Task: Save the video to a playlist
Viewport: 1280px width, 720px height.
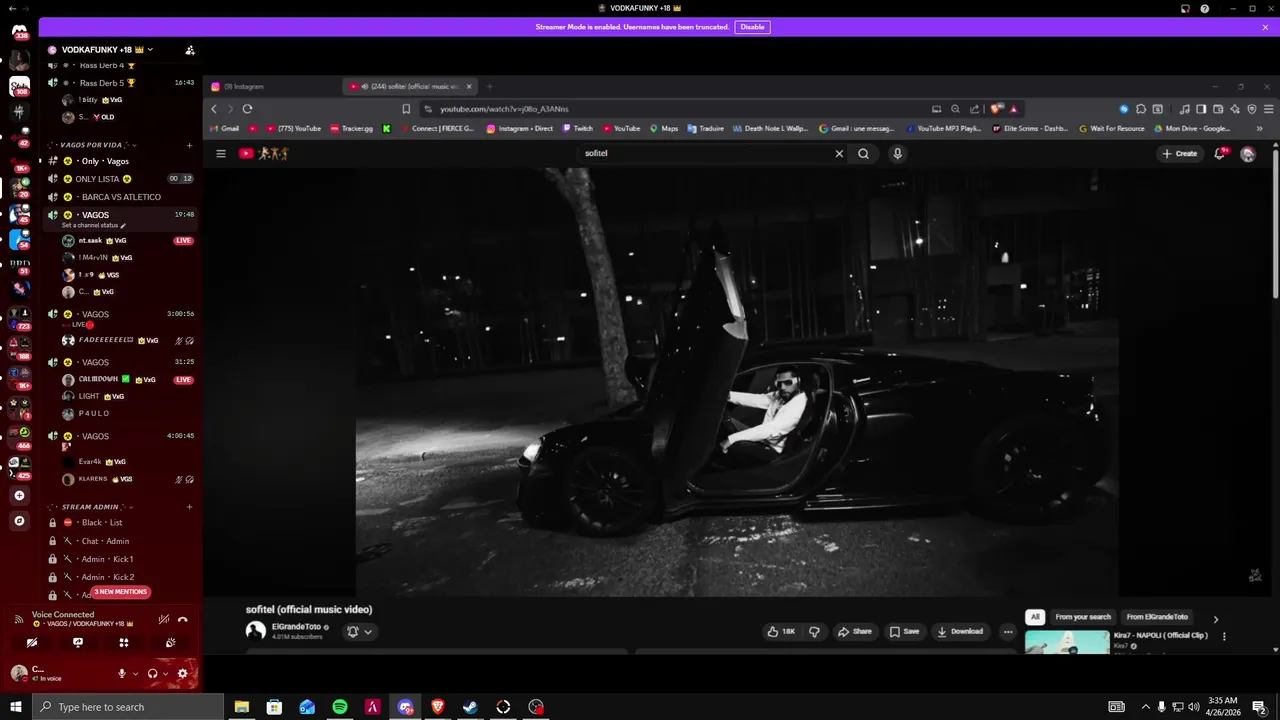Action: [904, 631]
